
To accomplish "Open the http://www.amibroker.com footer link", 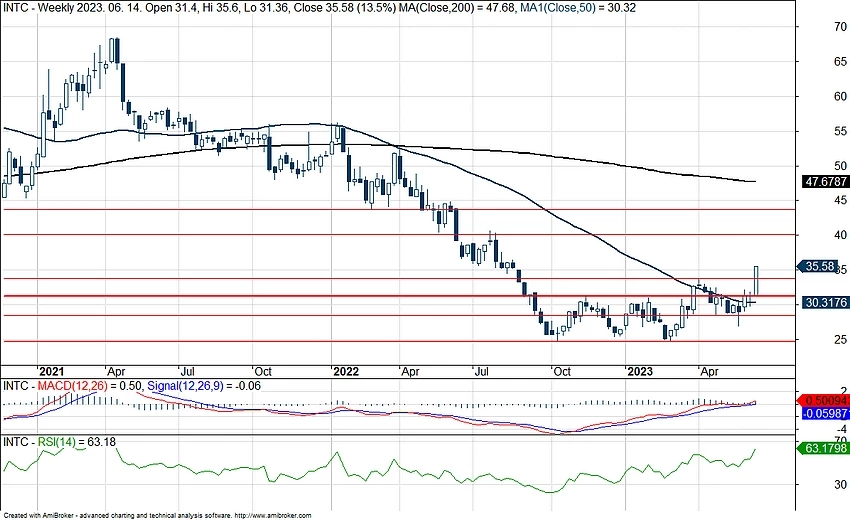I will tap(274, 516).
